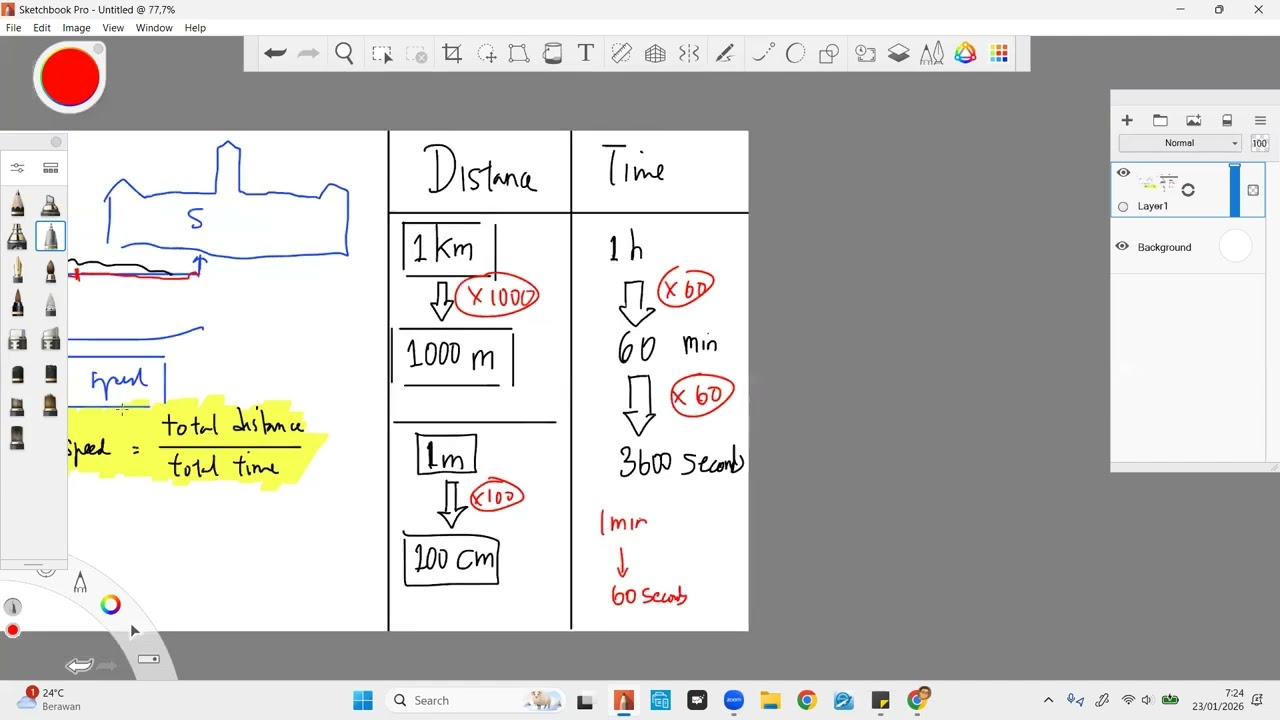Image resolution: width=1280 pixels, height=720 pixels.
Task: Click the layer opacity value 100
Action: pos(1259,143)
